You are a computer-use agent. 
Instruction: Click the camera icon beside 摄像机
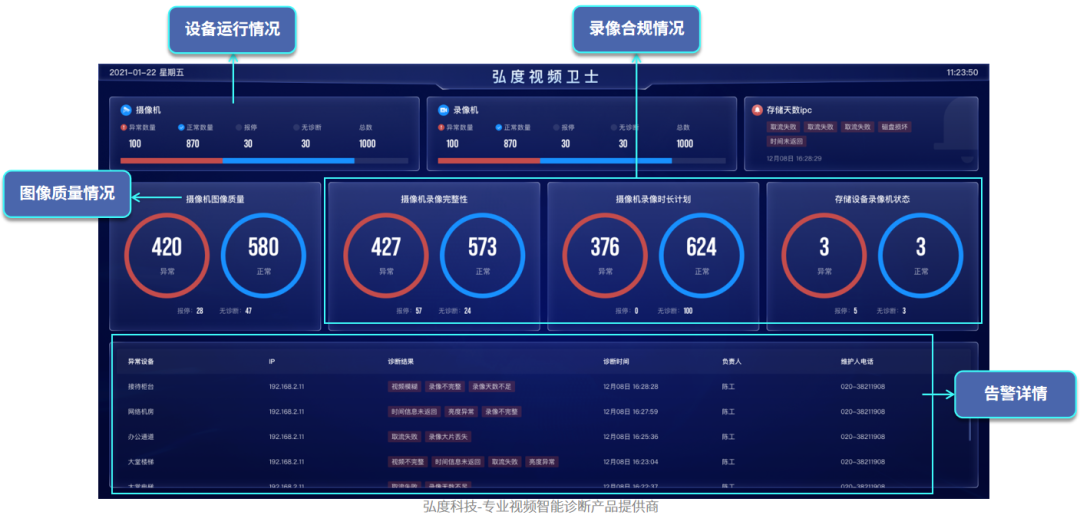(x=126, y=110)
